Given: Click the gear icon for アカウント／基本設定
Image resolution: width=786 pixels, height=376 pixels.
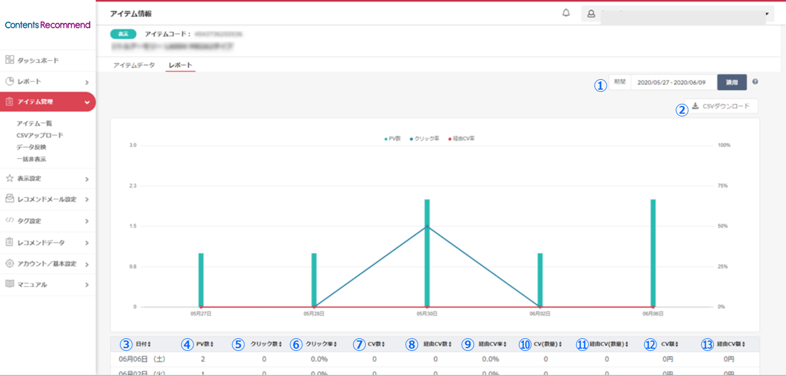Looking at the screenshot, I should pos(10,263).
